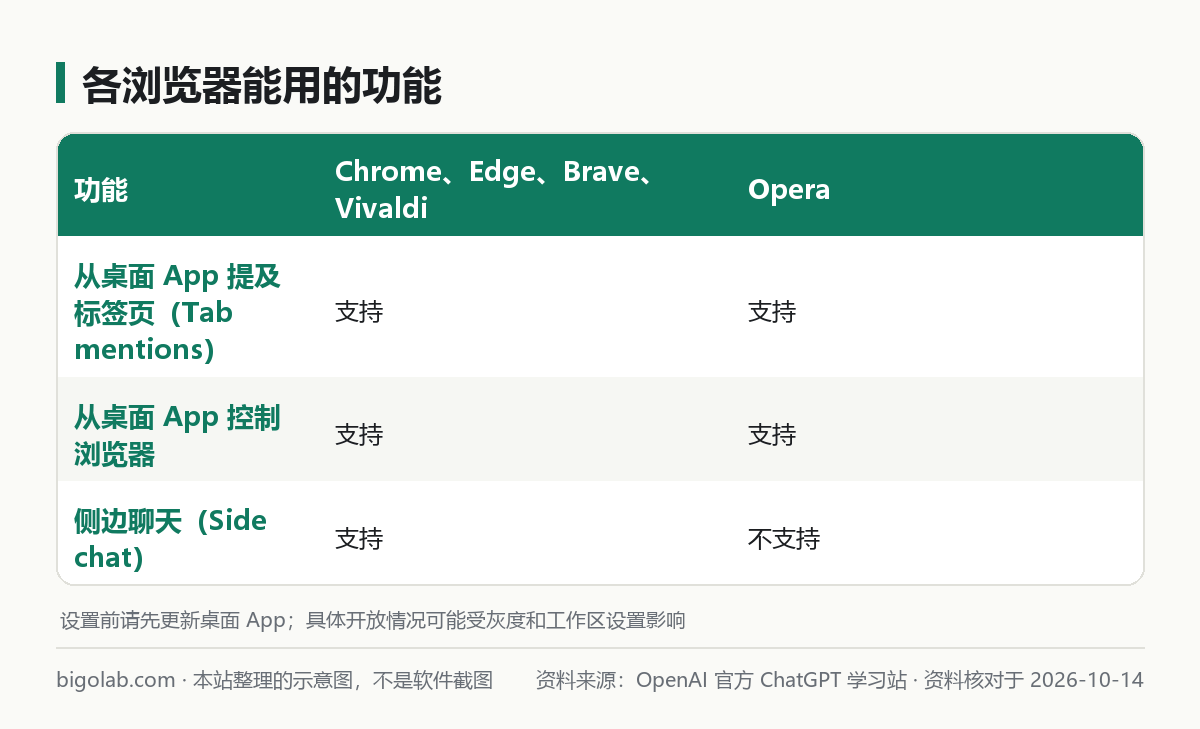Click 不支持 in the Opera Side chat cell

click(784, 539)
